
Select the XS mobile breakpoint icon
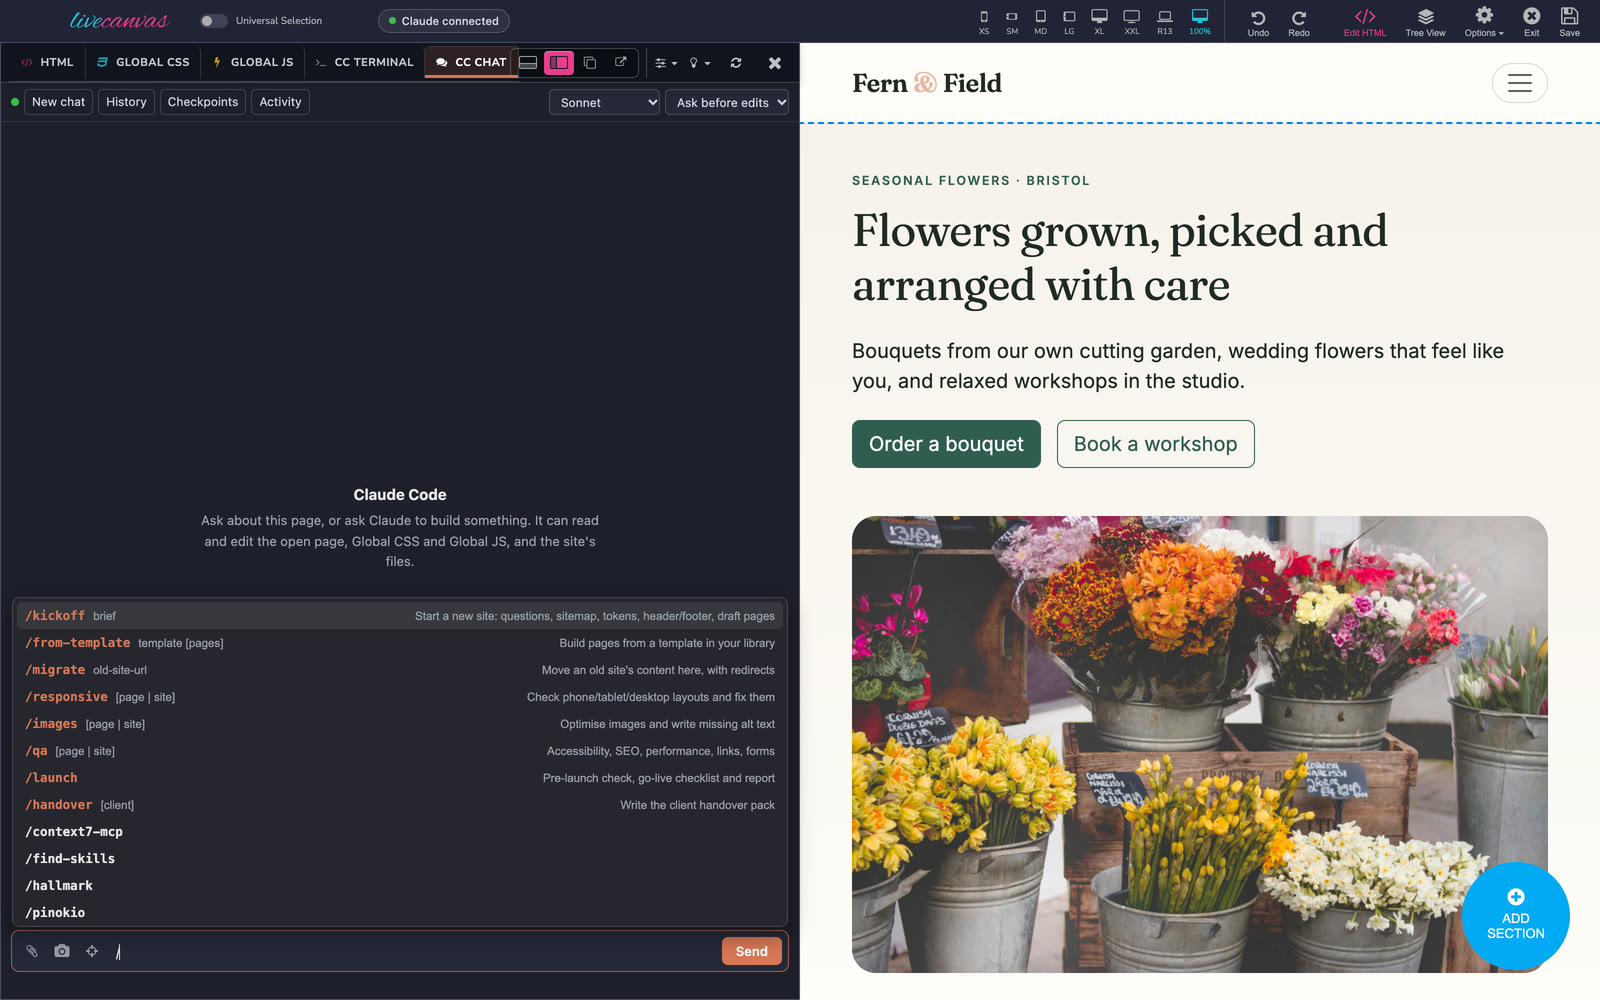click(984, 17)
